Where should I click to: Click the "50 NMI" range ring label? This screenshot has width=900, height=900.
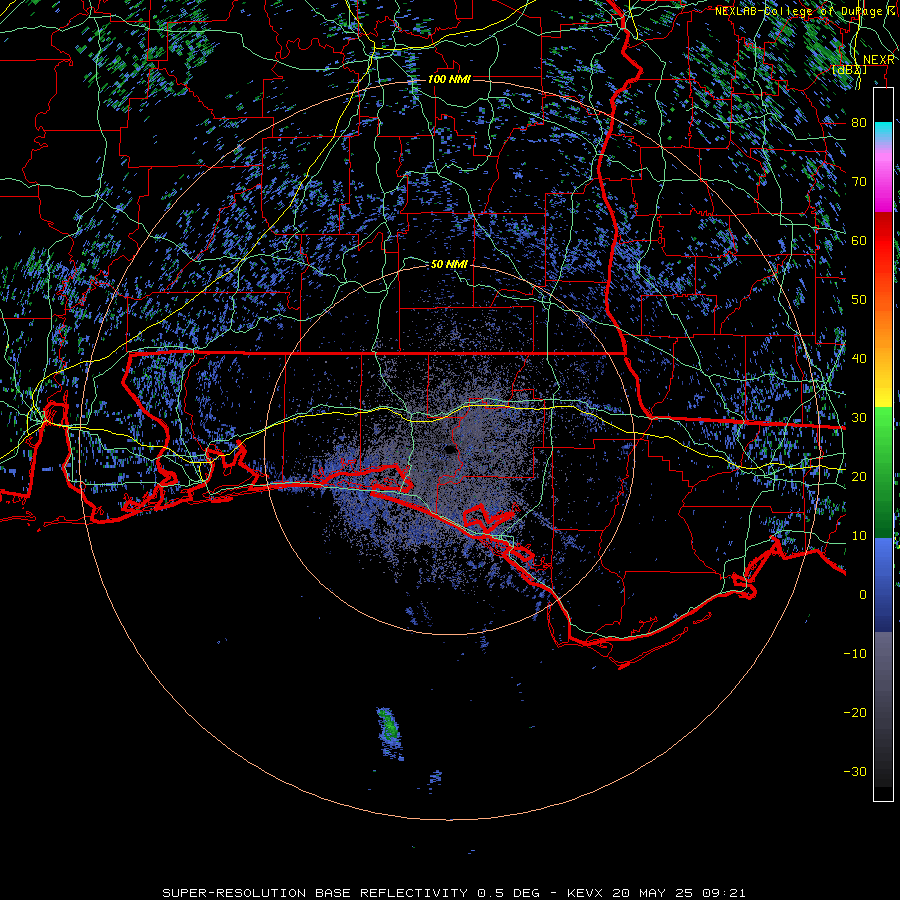click(x=449, y=265)
